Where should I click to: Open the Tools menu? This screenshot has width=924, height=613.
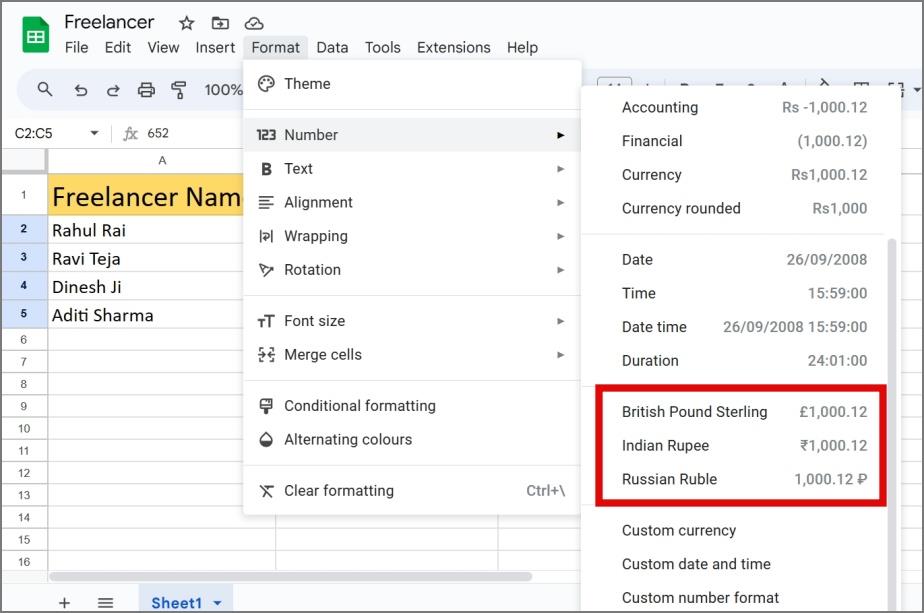[x=382, y=48]
